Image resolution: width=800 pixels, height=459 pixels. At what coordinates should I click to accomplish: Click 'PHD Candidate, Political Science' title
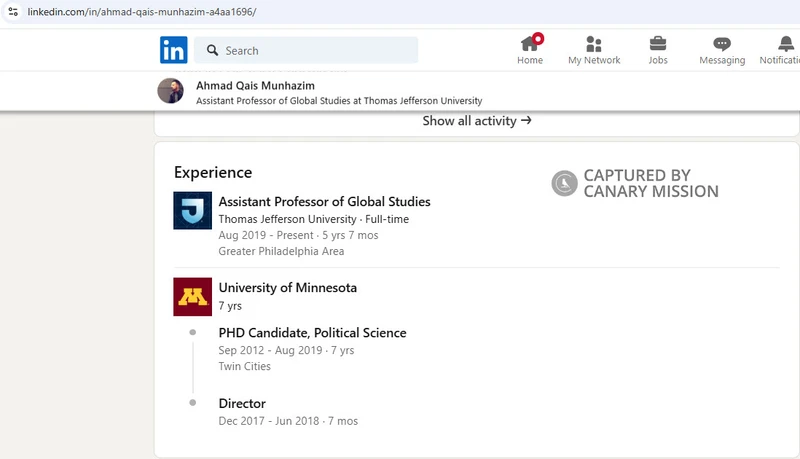coord(312,333)
